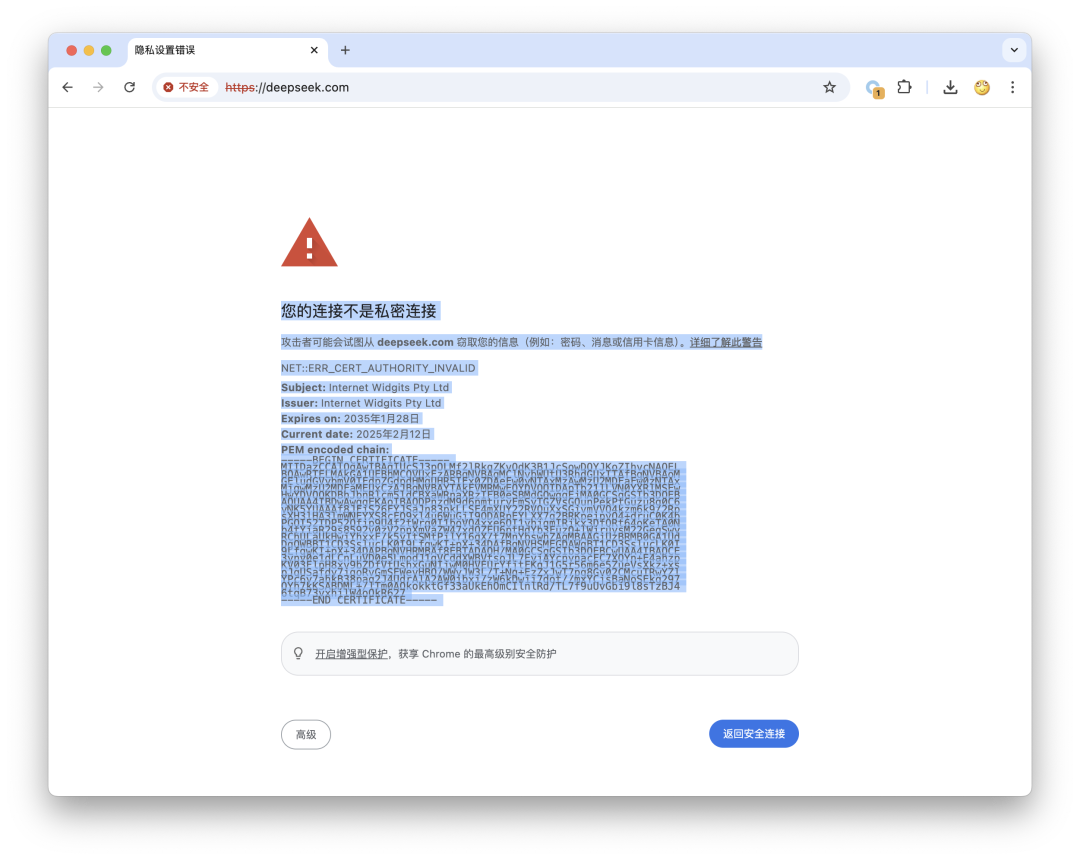
Task: Open the downloads tray icon
Action: click(950, 87)
